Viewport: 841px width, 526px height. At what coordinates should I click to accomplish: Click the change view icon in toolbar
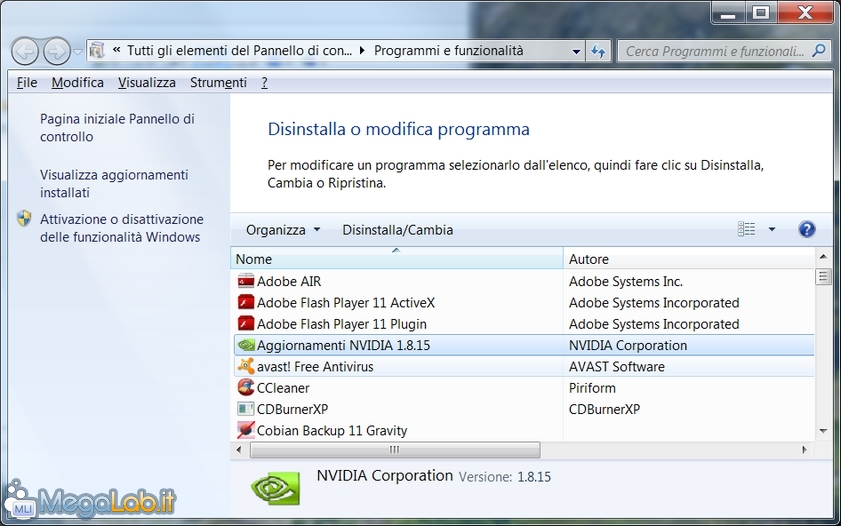746,229
